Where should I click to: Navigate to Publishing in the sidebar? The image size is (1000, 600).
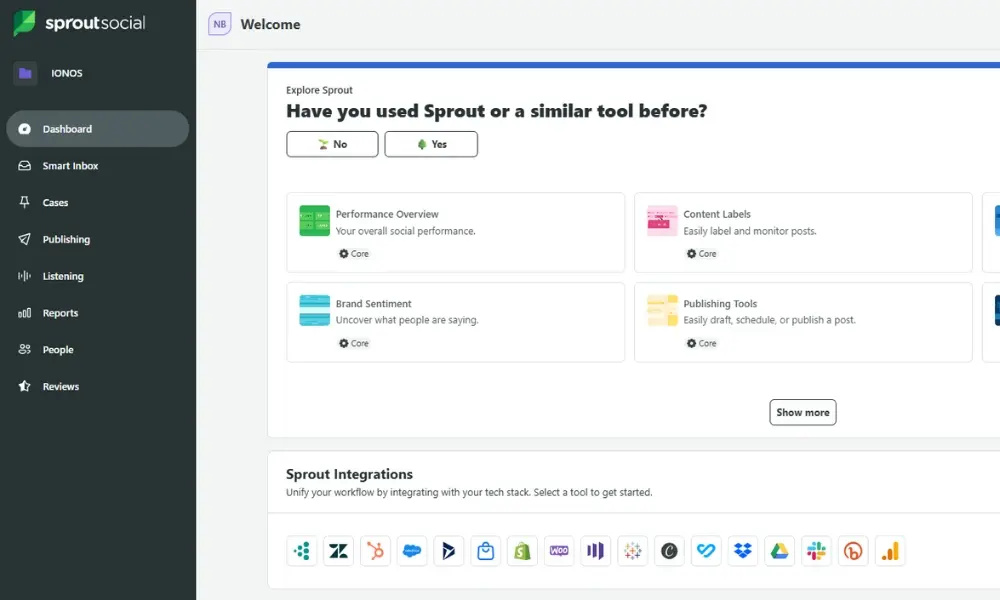pyautogui.click(x=66, y=240)
